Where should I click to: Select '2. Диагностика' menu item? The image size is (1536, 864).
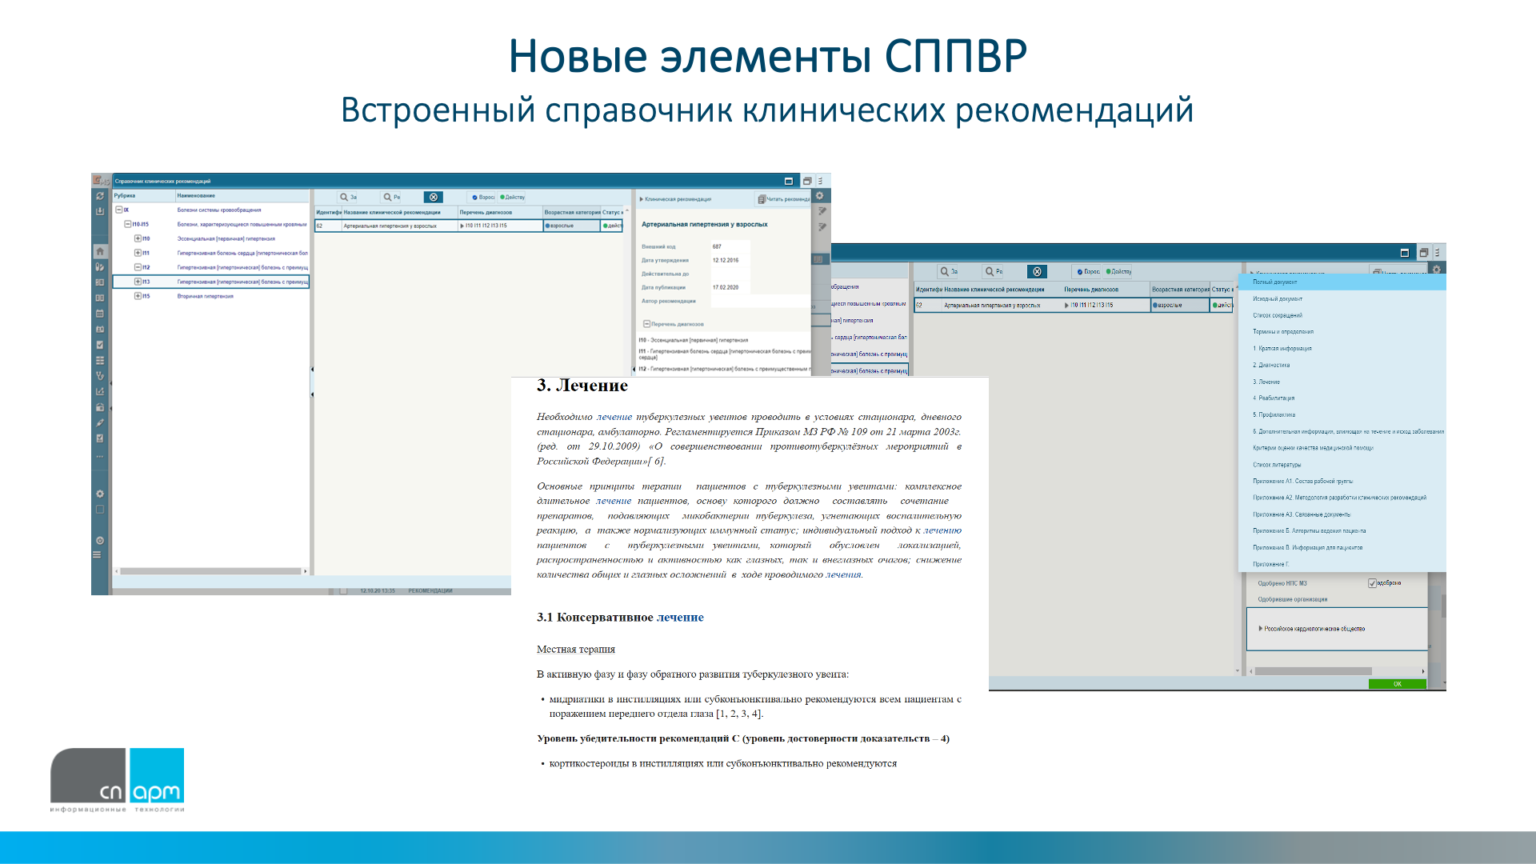point(1342,365)
